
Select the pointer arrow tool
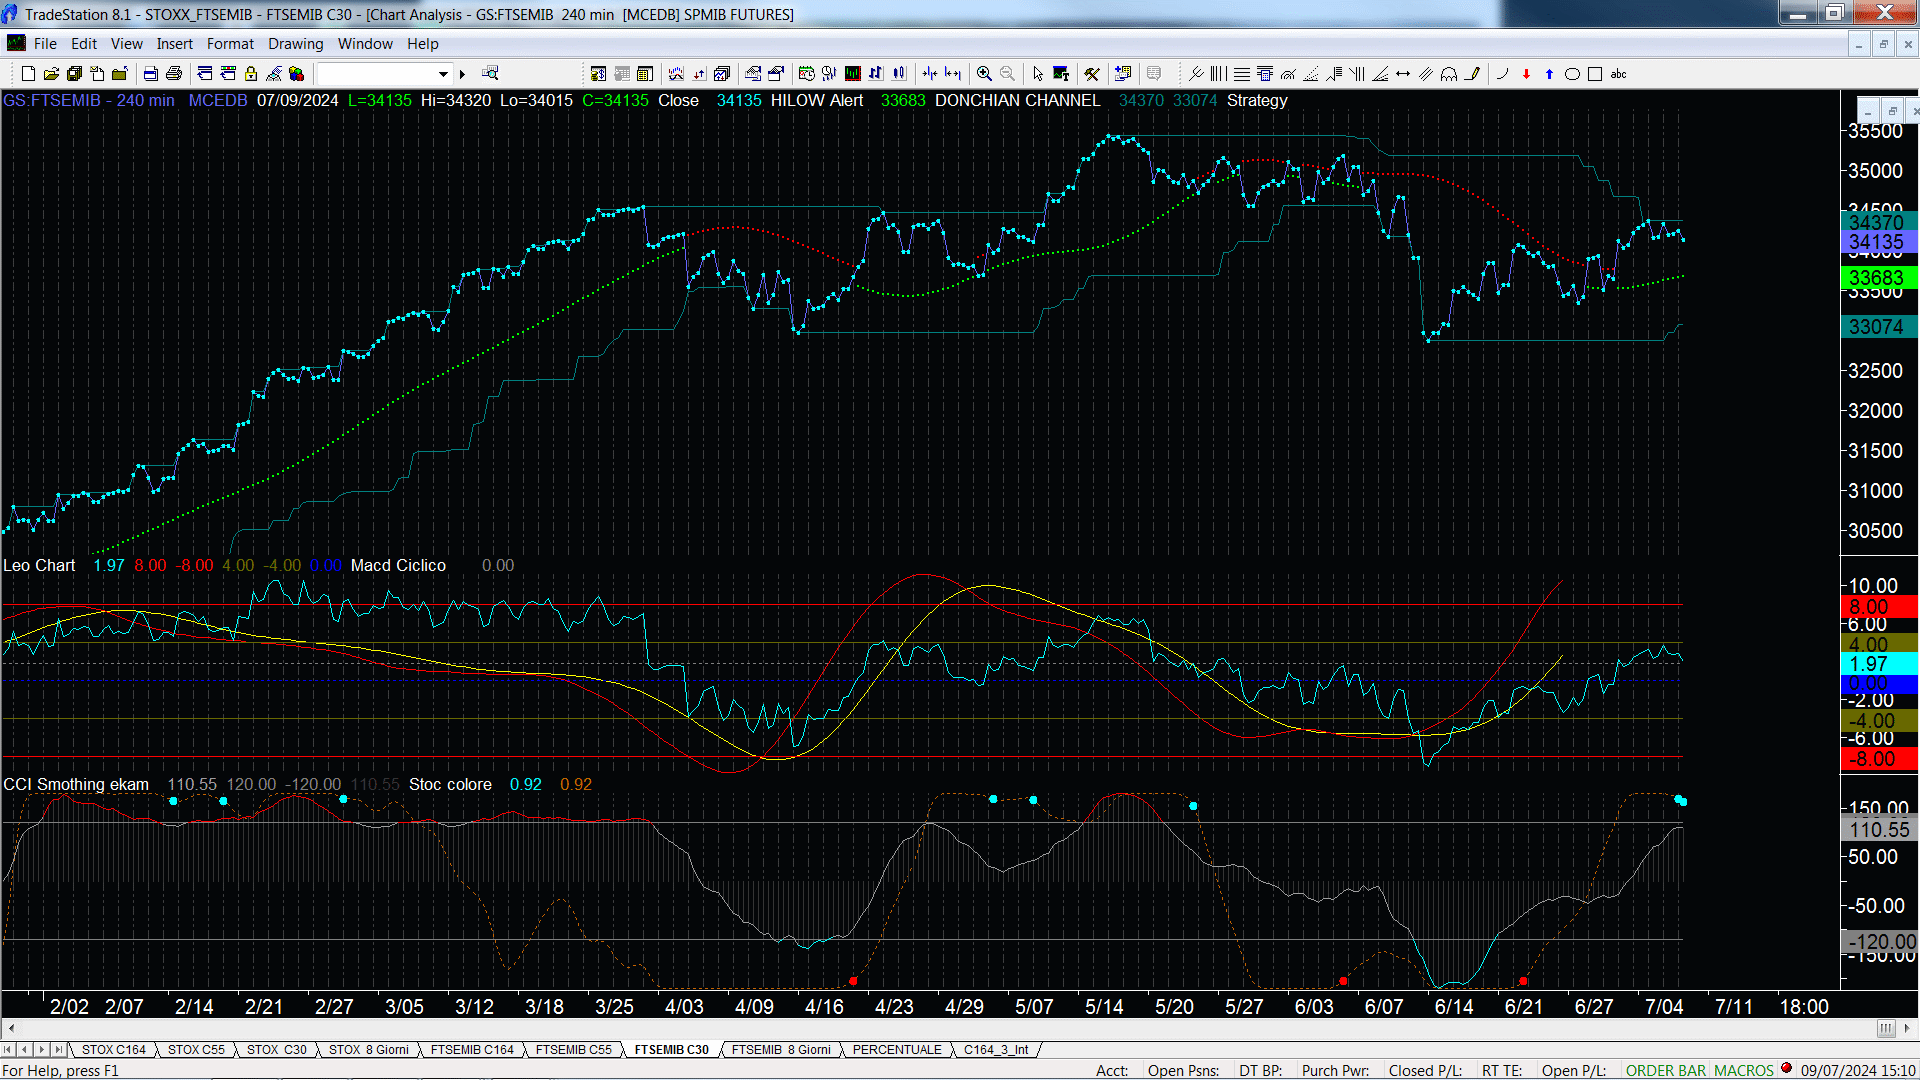1038,74
